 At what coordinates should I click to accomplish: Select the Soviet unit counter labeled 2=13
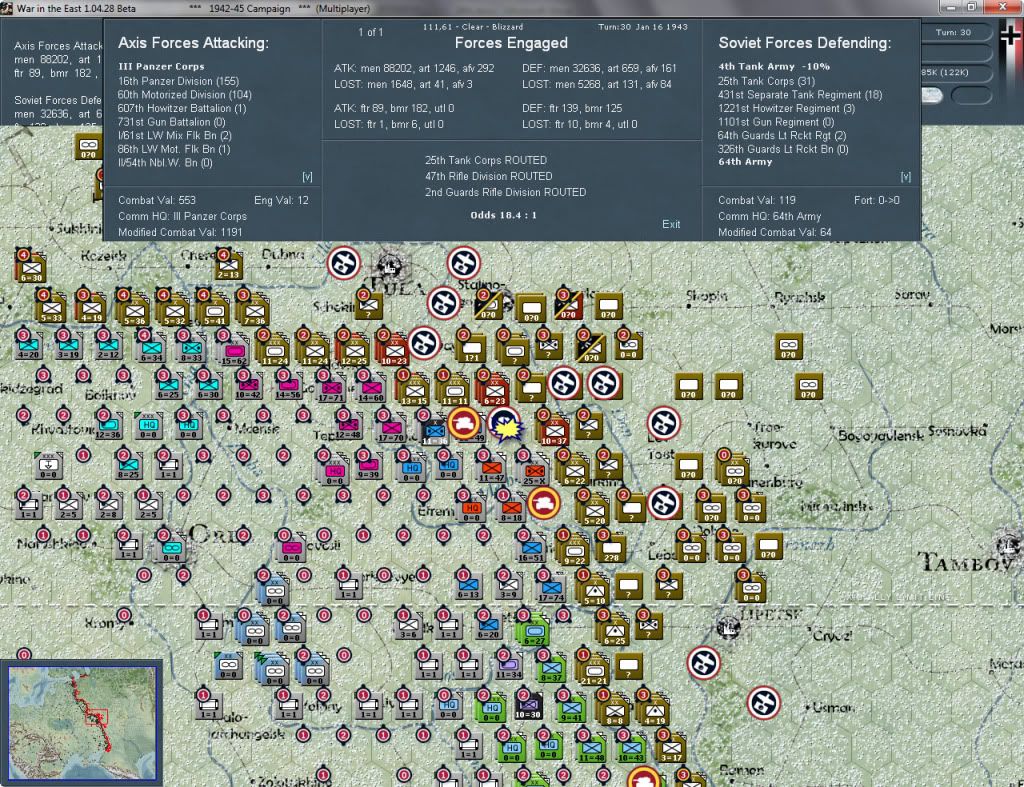(x=229, y=266)
